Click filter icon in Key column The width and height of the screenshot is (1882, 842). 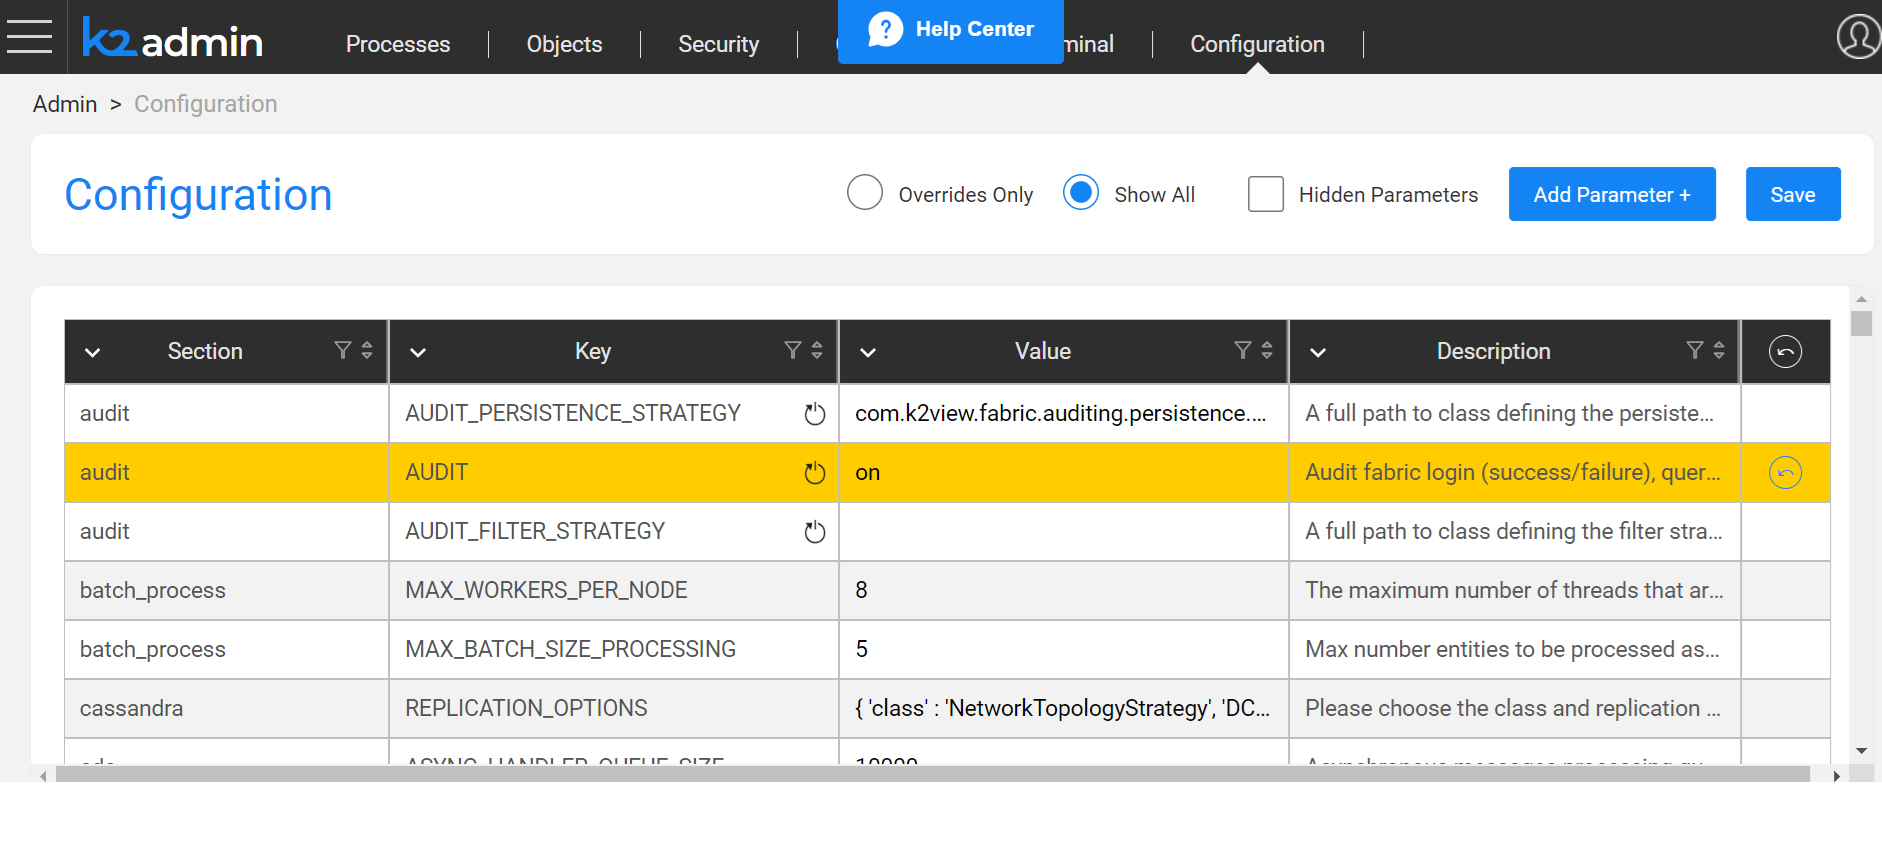793,350
